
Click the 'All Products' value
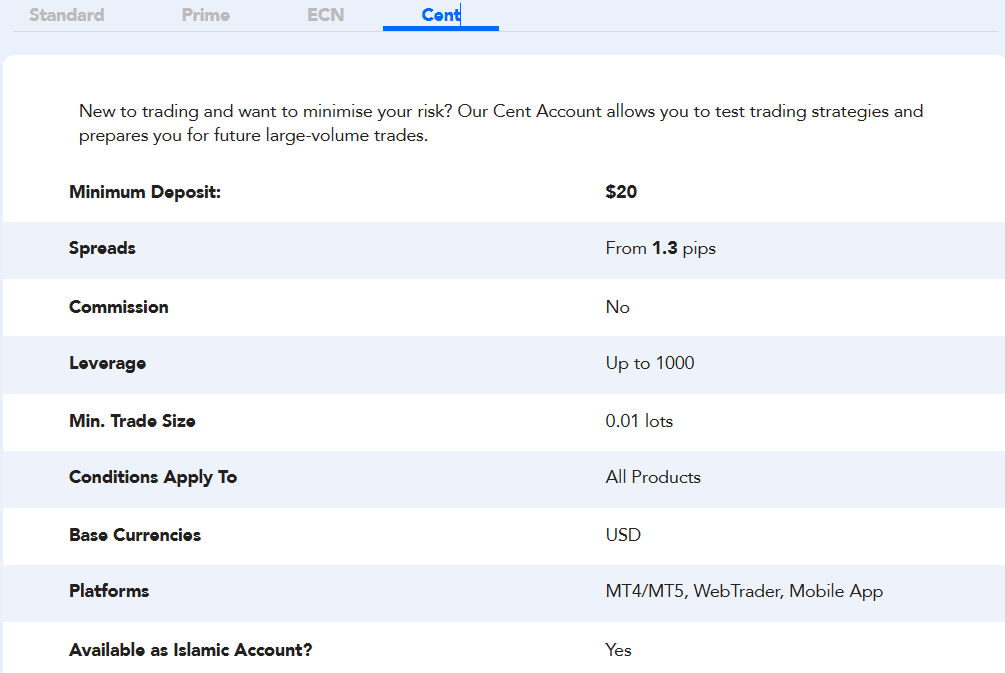point(653,477)
